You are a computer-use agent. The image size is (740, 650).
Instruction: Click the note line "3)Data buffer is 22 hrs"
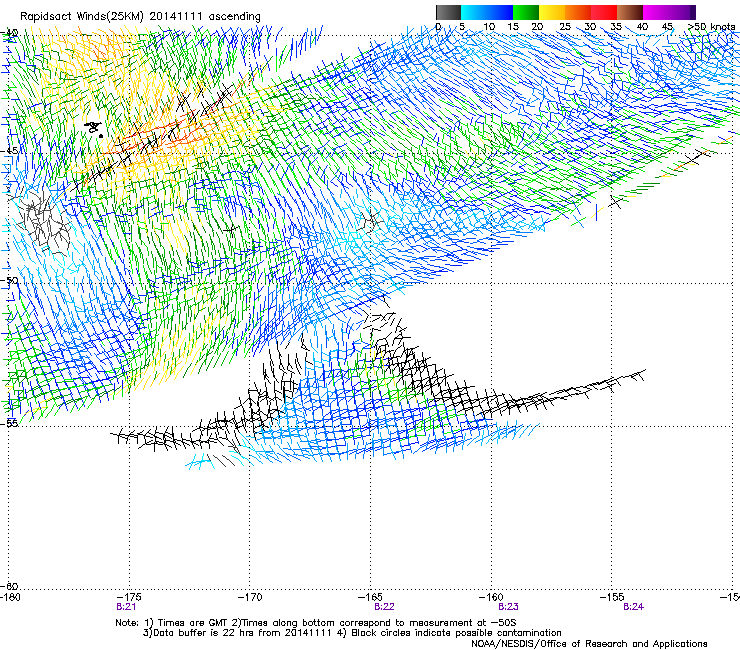point(352,633)
